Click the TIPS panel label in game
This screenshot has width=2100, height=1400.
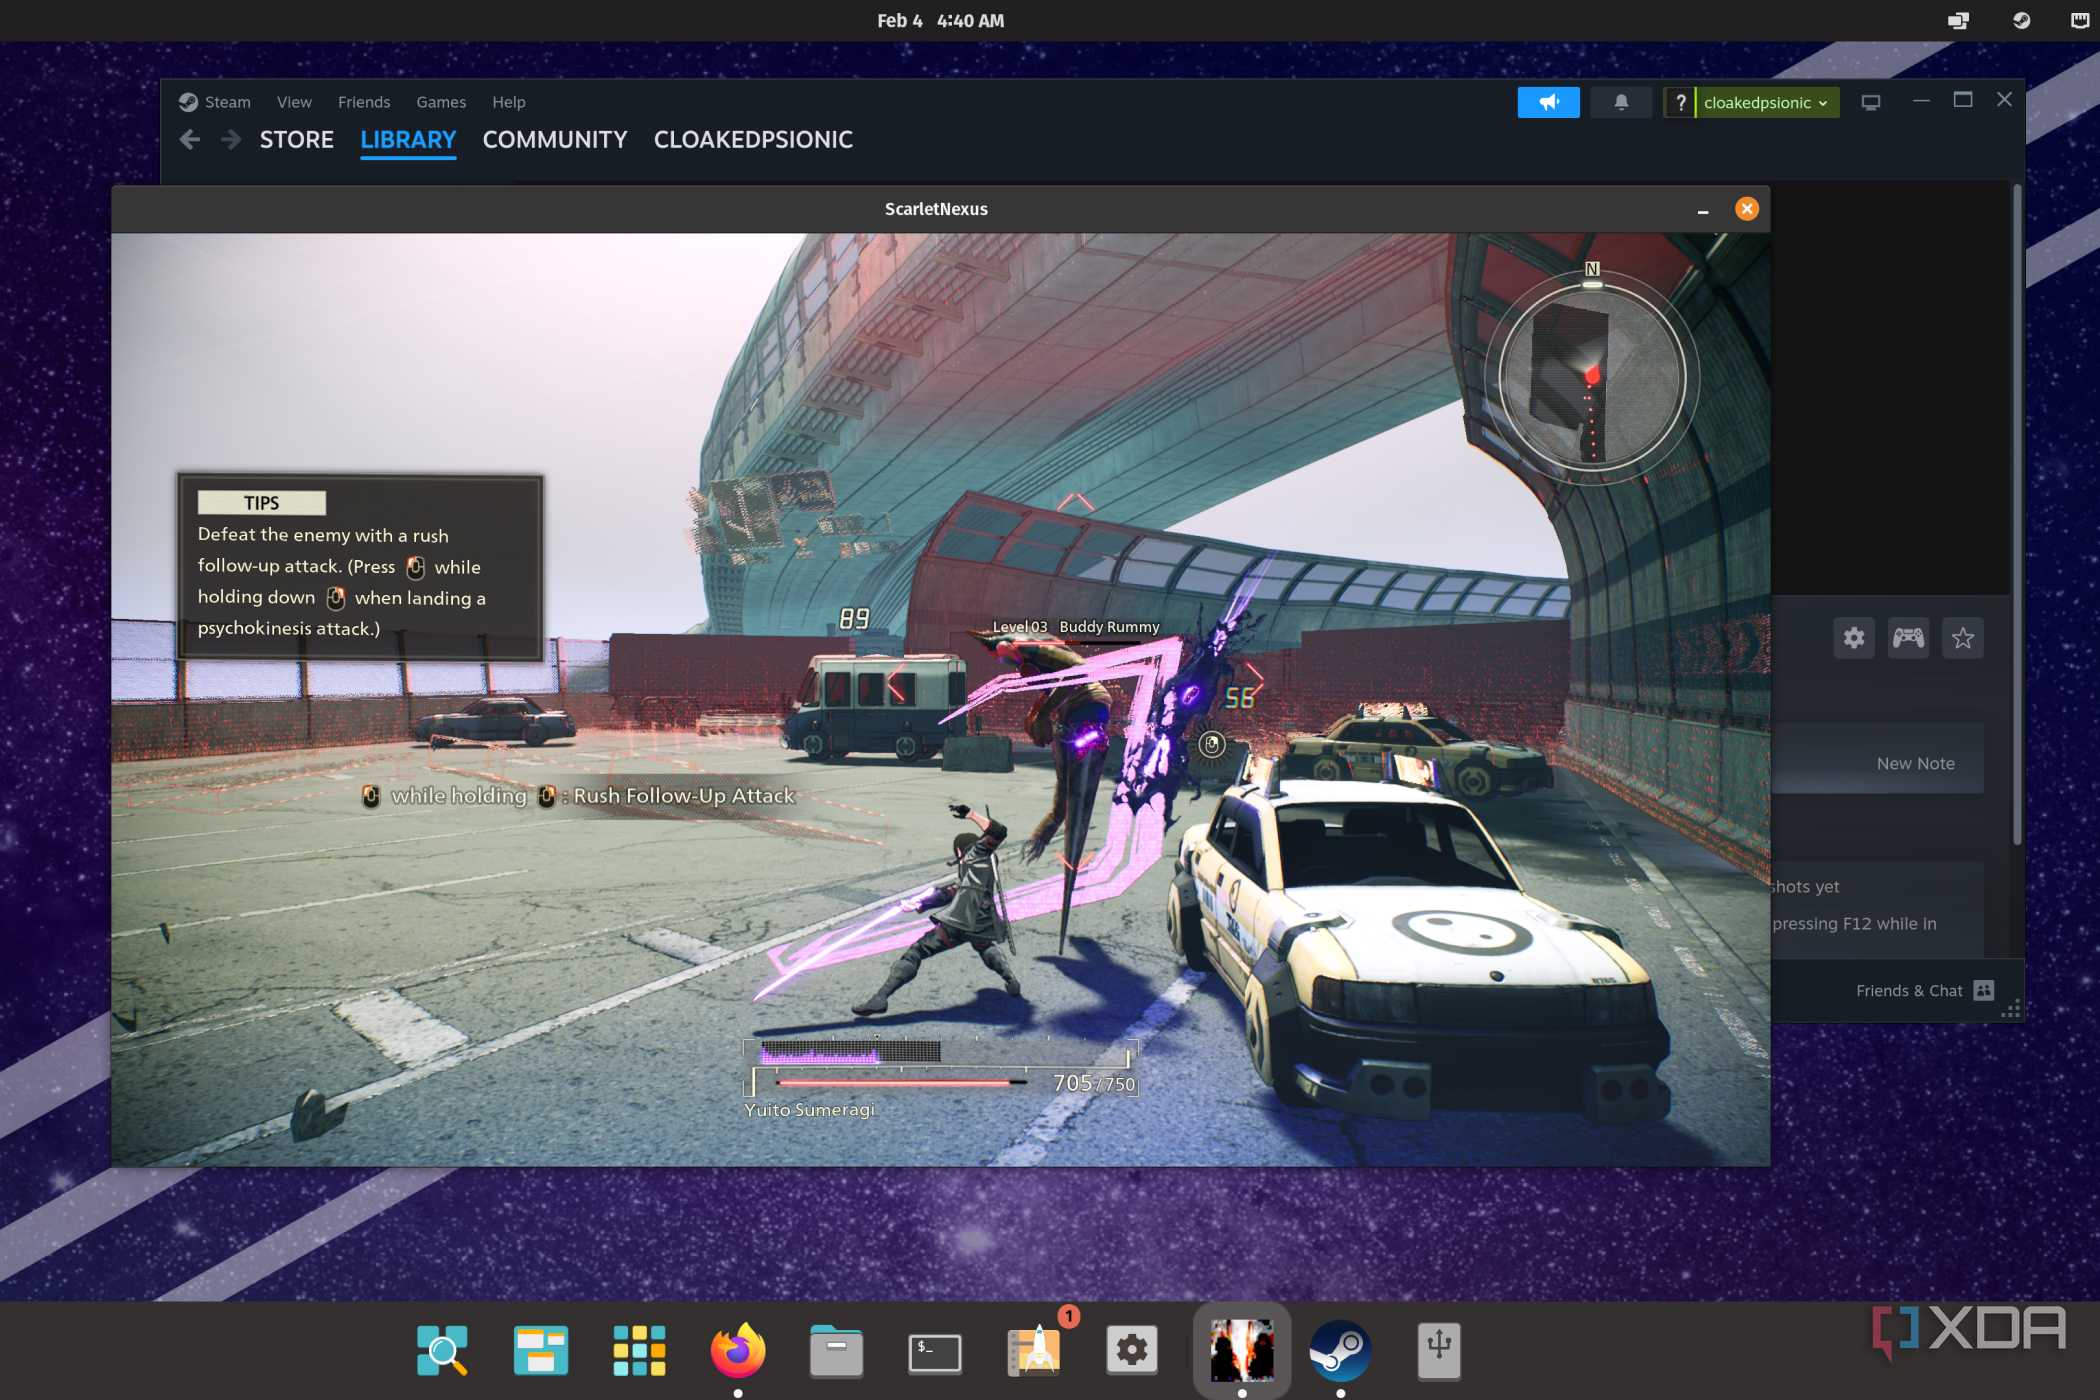pos(262,503)
